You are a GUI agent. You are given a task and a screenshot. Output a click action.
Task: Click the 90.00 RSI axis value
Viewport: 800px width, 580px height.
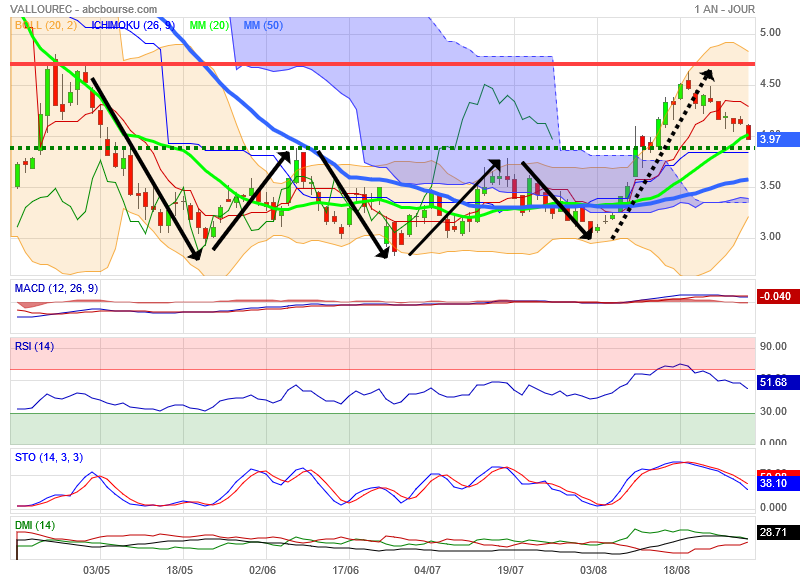coord(773,347)
